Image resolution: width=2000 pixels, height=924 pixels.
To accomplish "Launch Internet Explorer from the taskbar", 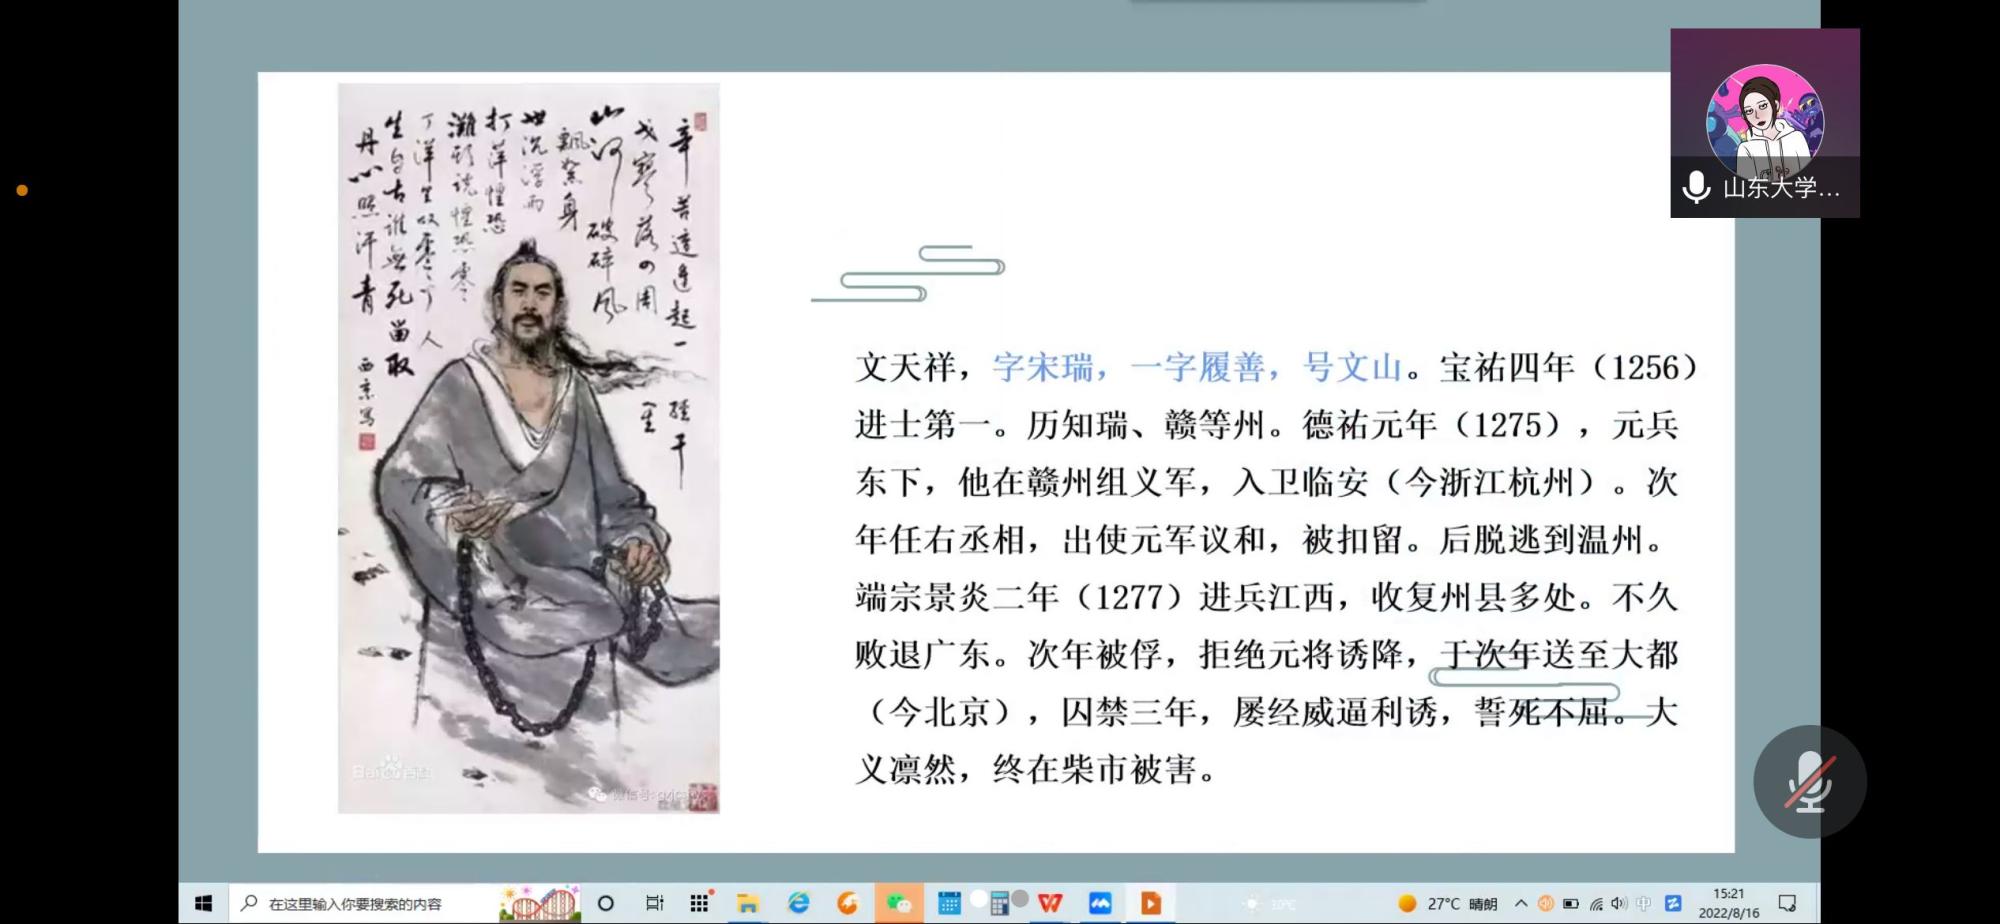I will 798,903.
